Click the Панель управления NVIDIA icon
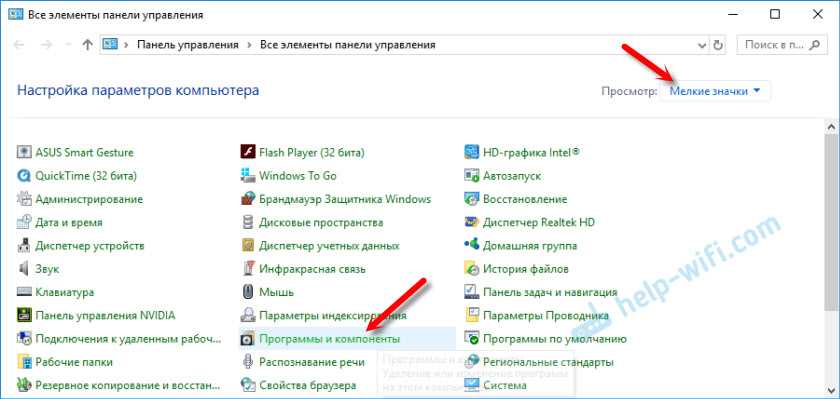The width and height of the screenshot is (840, 399). click(x=24, y=315)
